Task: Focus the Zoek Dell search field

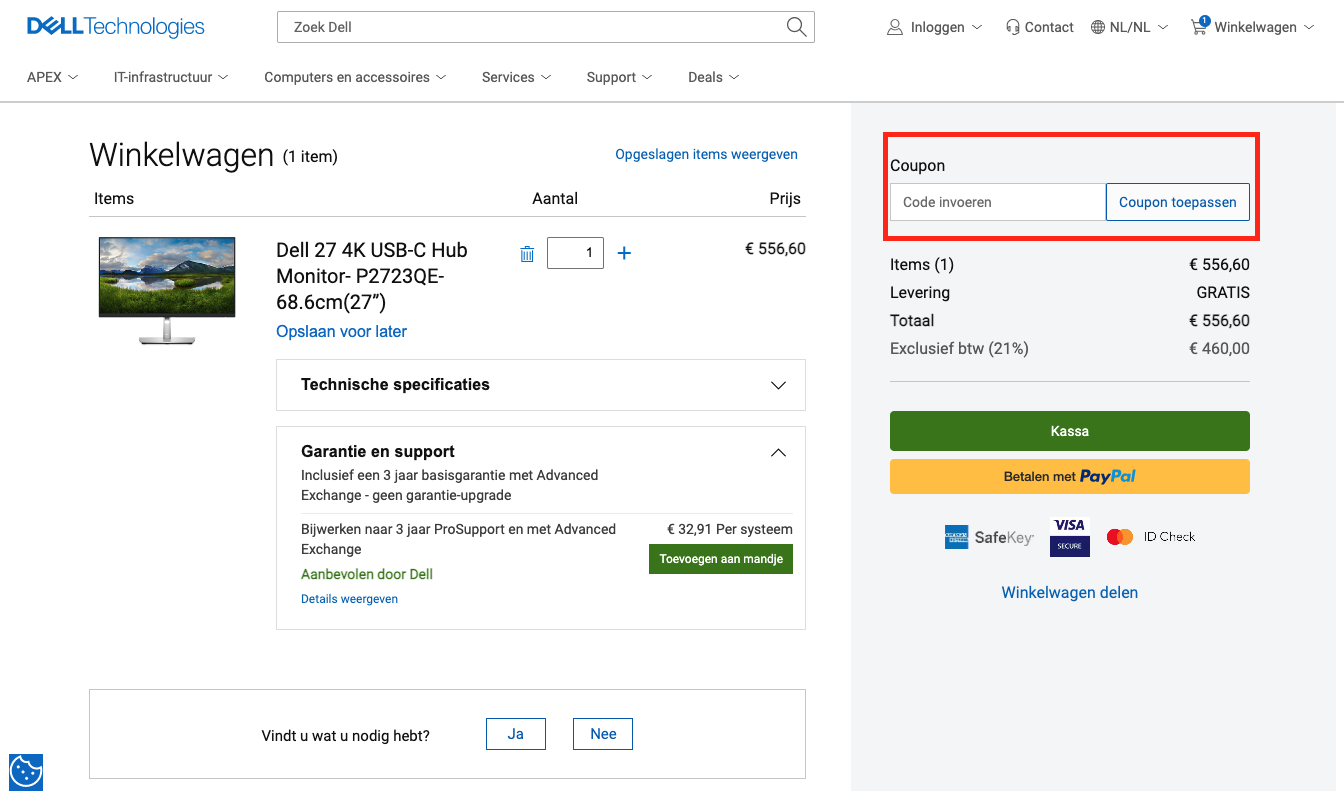Action: (x=530, y=27)
